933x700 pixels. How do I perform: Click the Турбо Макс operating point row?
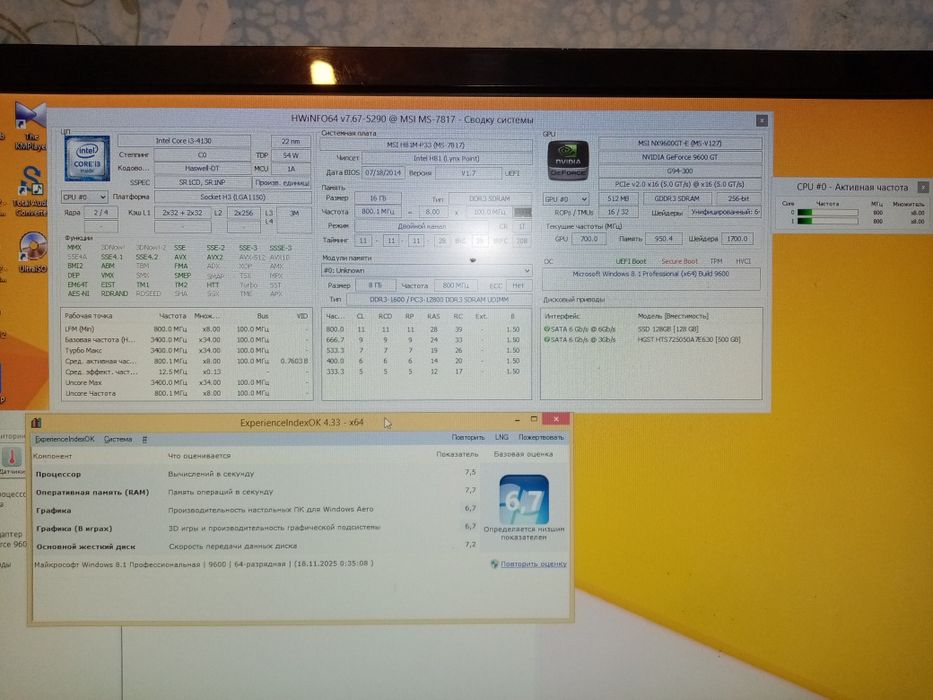187,351
